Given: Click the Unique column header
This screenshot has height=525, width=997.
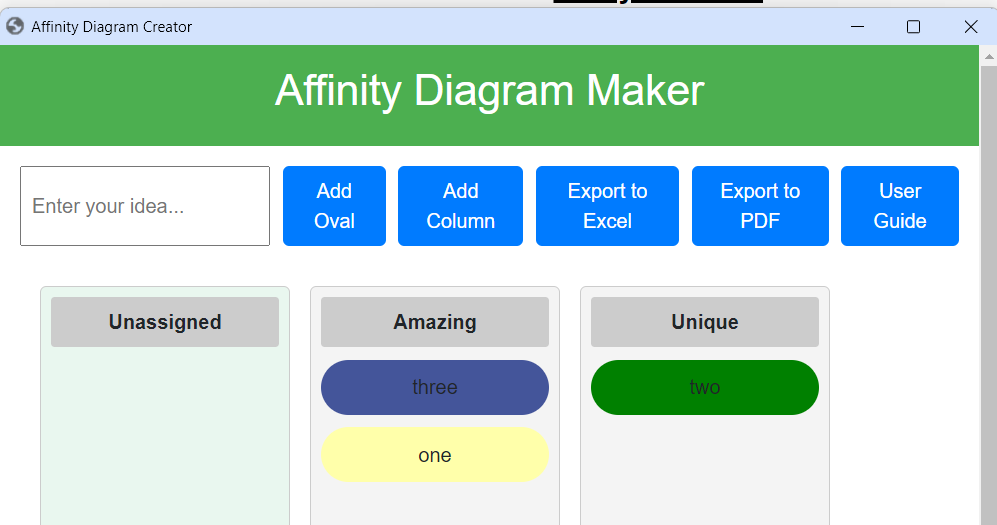Looking at the screenshot, I should [x=705, y=322].
